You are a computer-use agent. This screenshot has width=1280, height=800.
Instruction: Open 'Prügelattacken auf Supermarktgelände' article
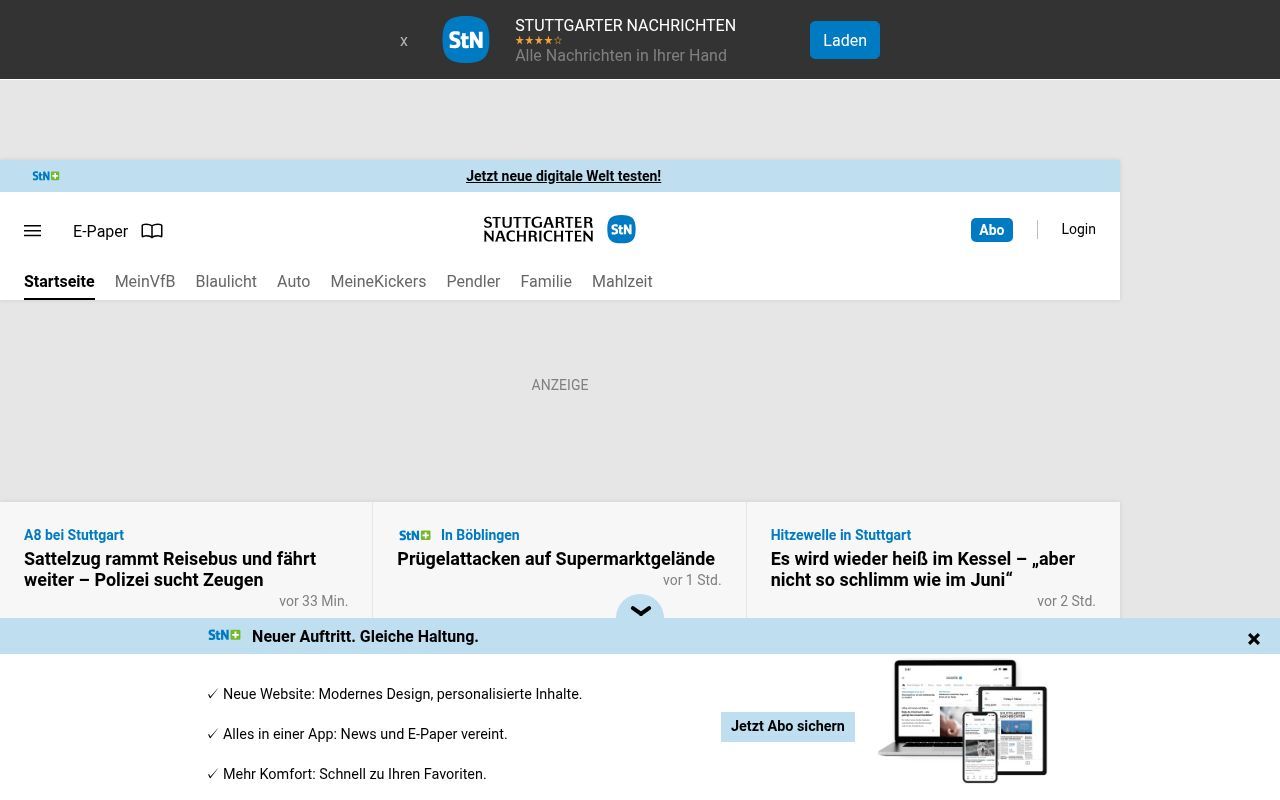(x=556, y=559)
